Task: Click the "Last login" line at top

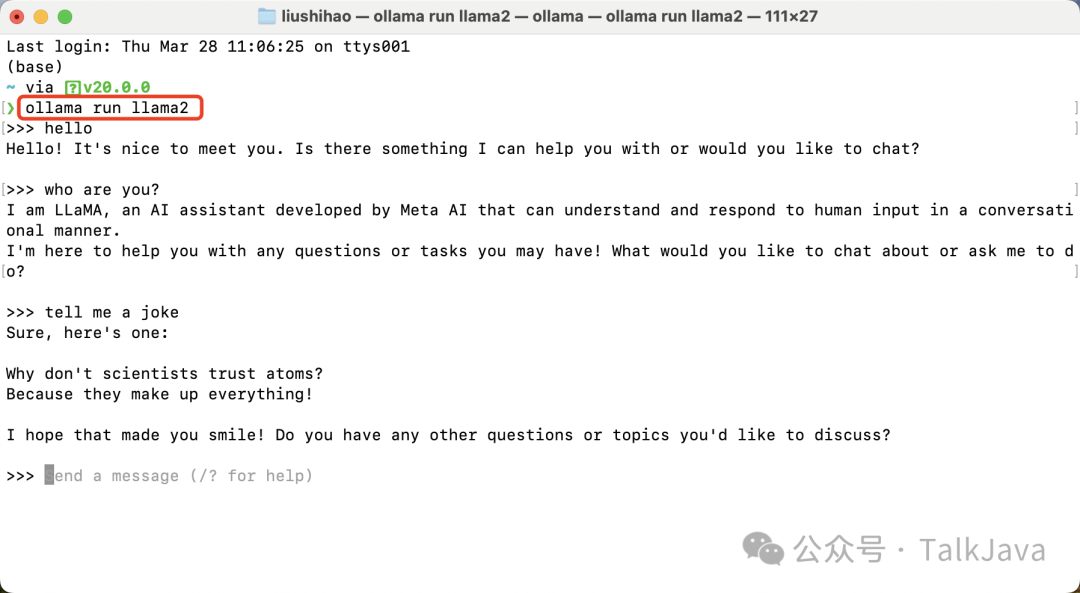Action: point(208,47)
